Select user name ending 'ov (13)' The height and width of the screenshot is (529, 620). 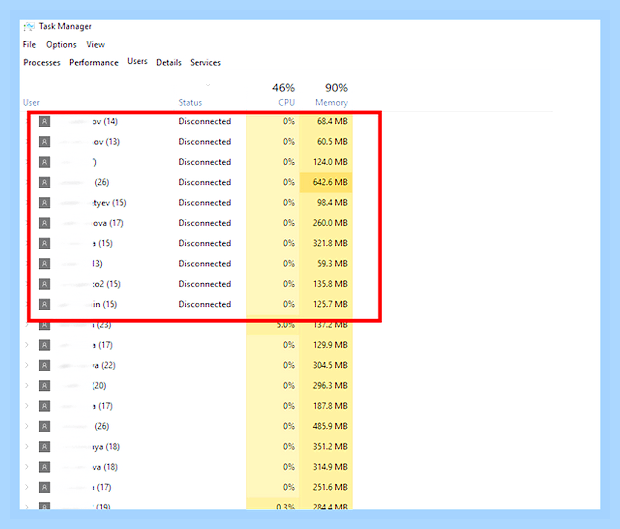point(106,142)
